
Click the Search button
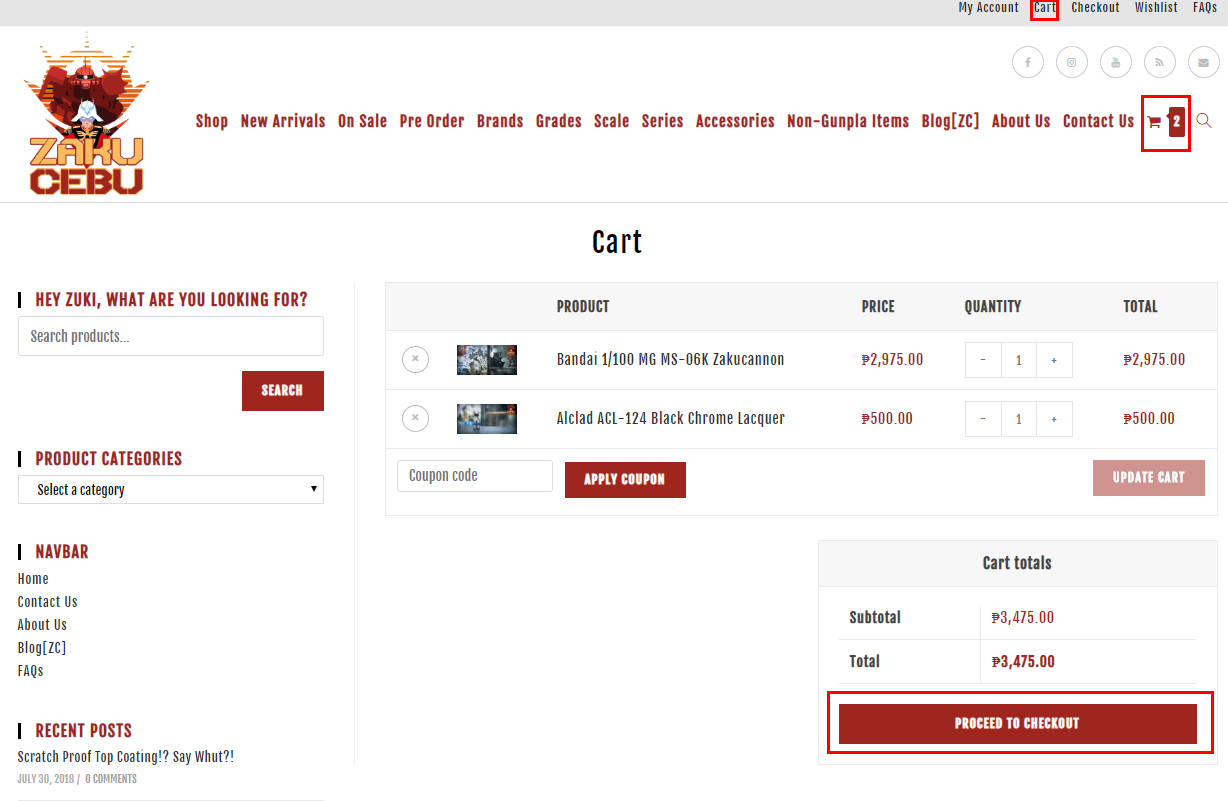pos(283,391)
